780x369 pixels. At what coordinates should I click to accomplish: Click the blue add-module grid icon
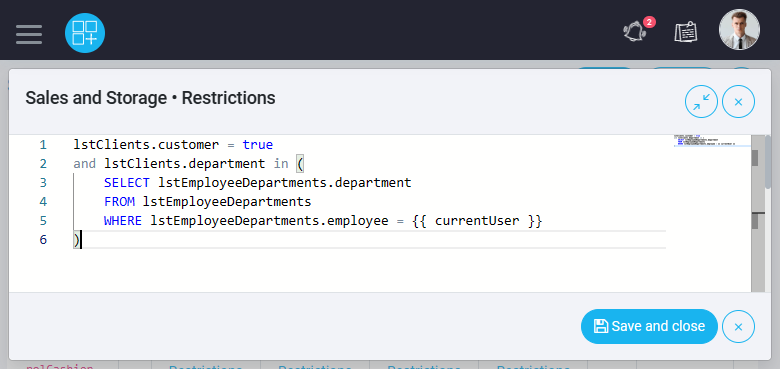coord(85,33)
